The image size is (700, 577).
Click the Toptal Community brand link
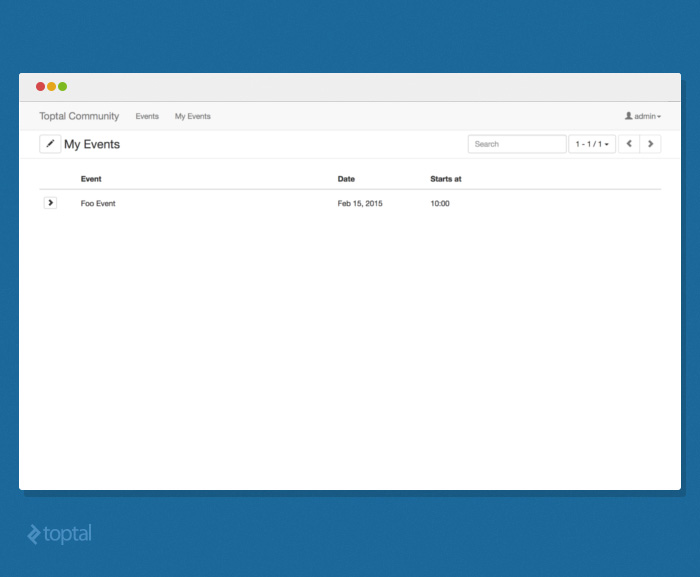pyautogui.click(x=79, y=116)
